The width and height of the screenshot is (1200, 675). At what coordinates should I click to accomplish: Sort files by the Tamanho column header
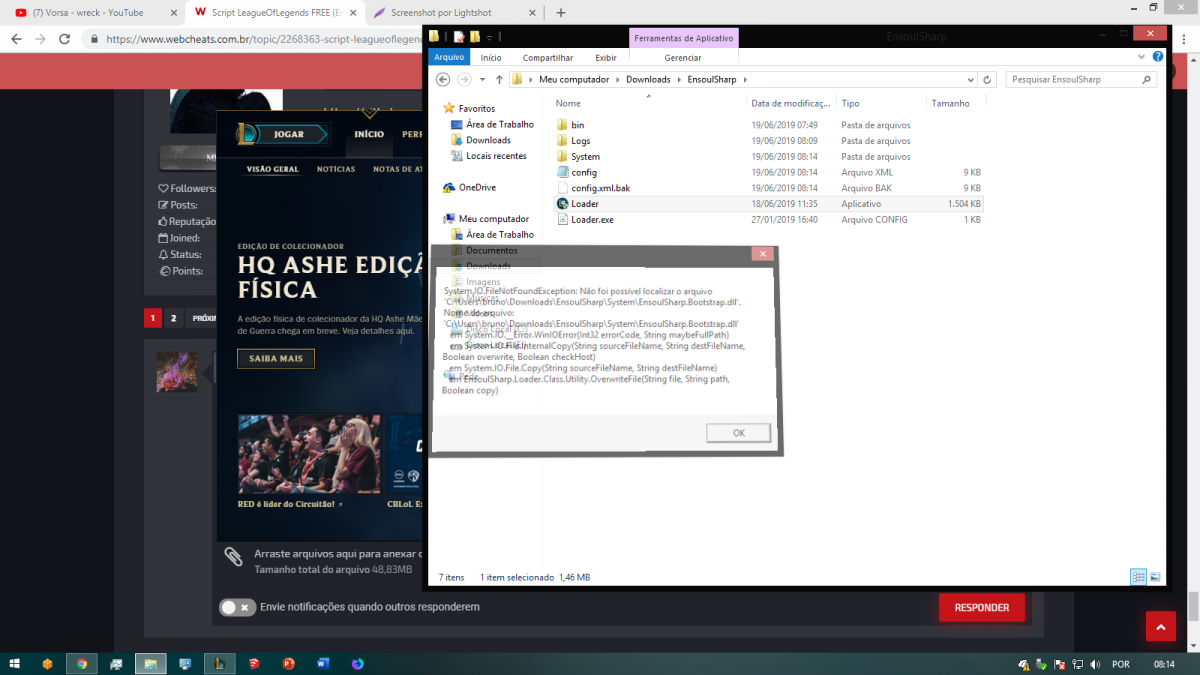[950, 103]
